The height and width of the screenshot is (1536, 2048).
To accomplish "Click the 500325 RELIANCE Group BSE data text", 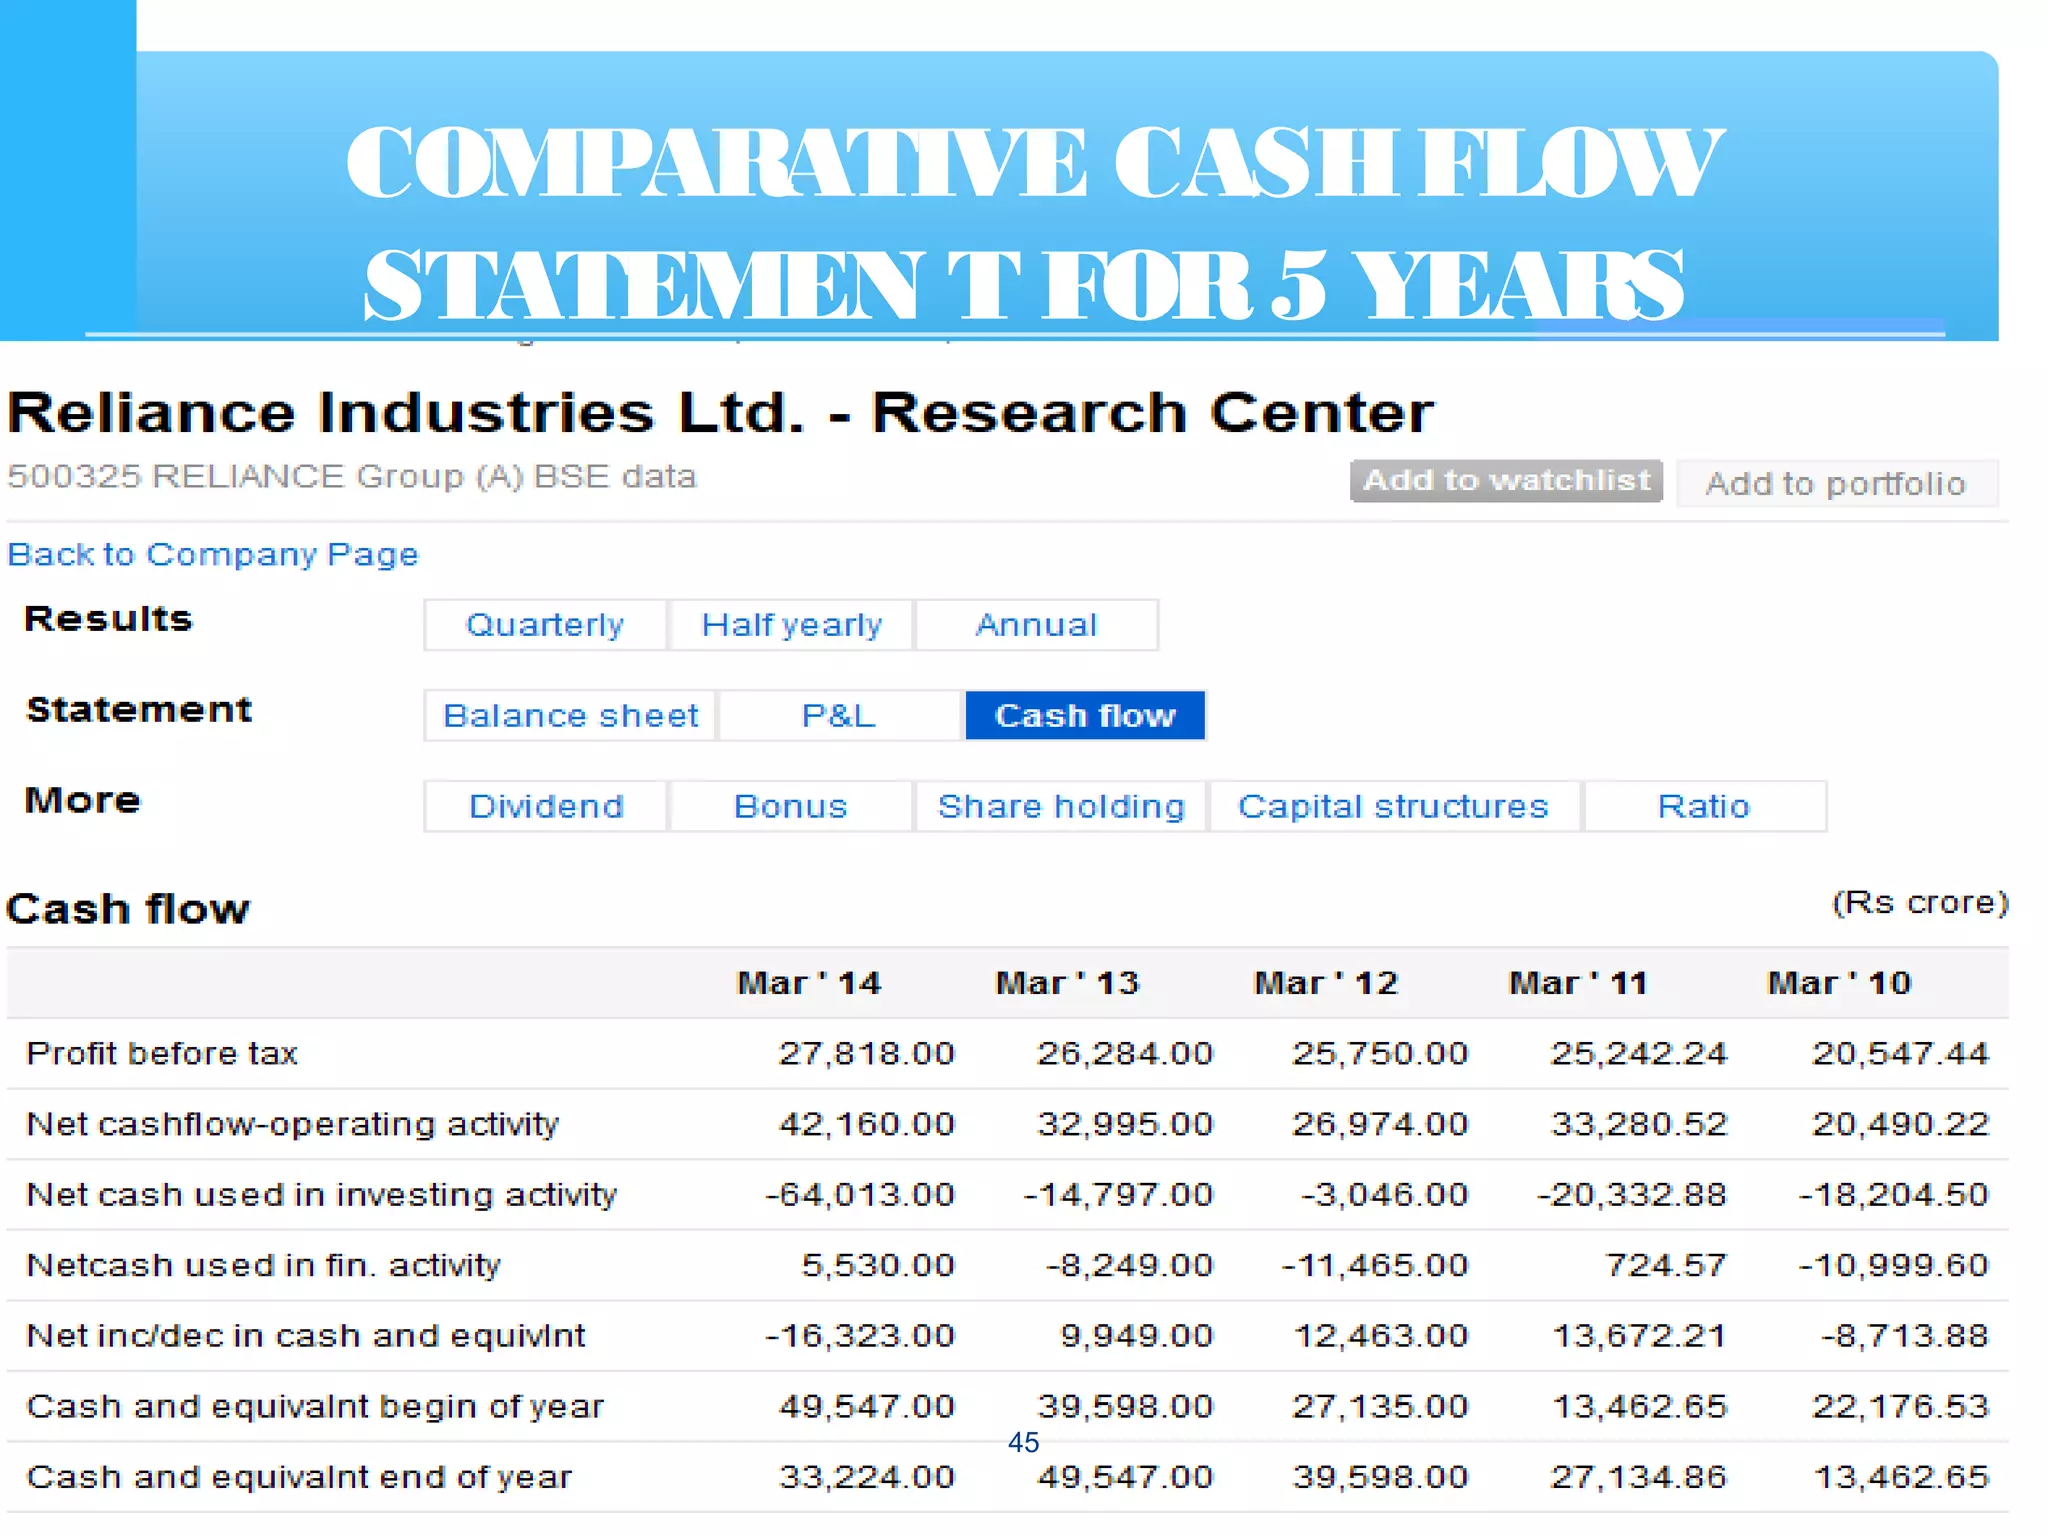I will (x=352, y=477).
